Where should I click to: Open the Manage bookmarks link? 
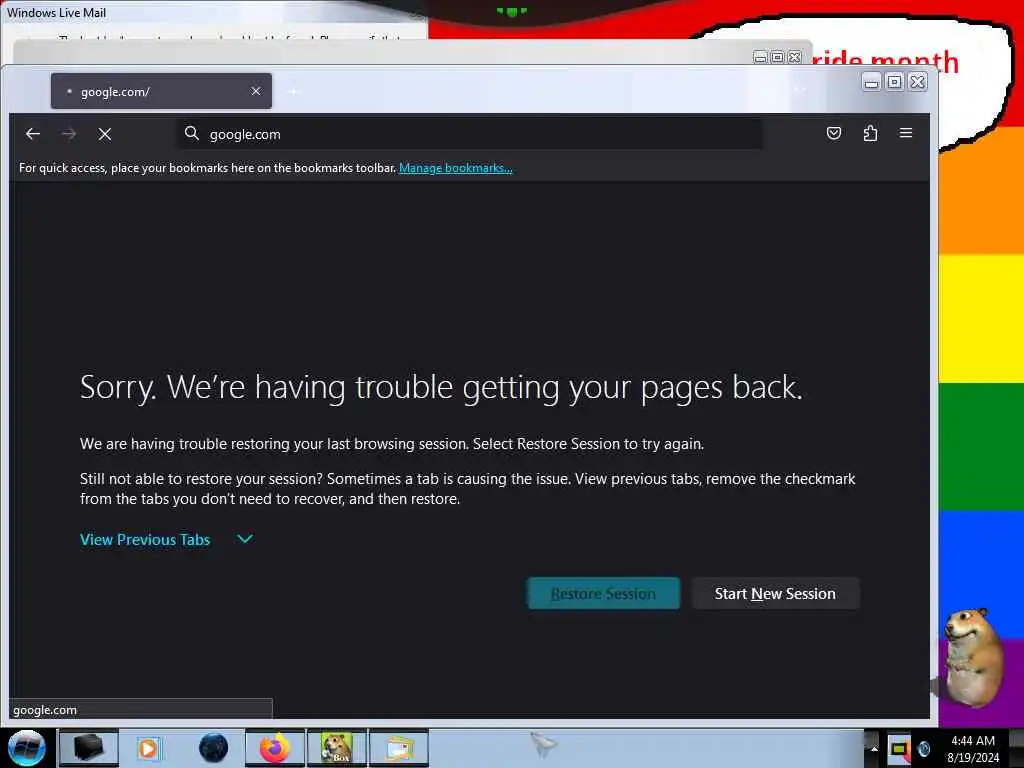456,168
